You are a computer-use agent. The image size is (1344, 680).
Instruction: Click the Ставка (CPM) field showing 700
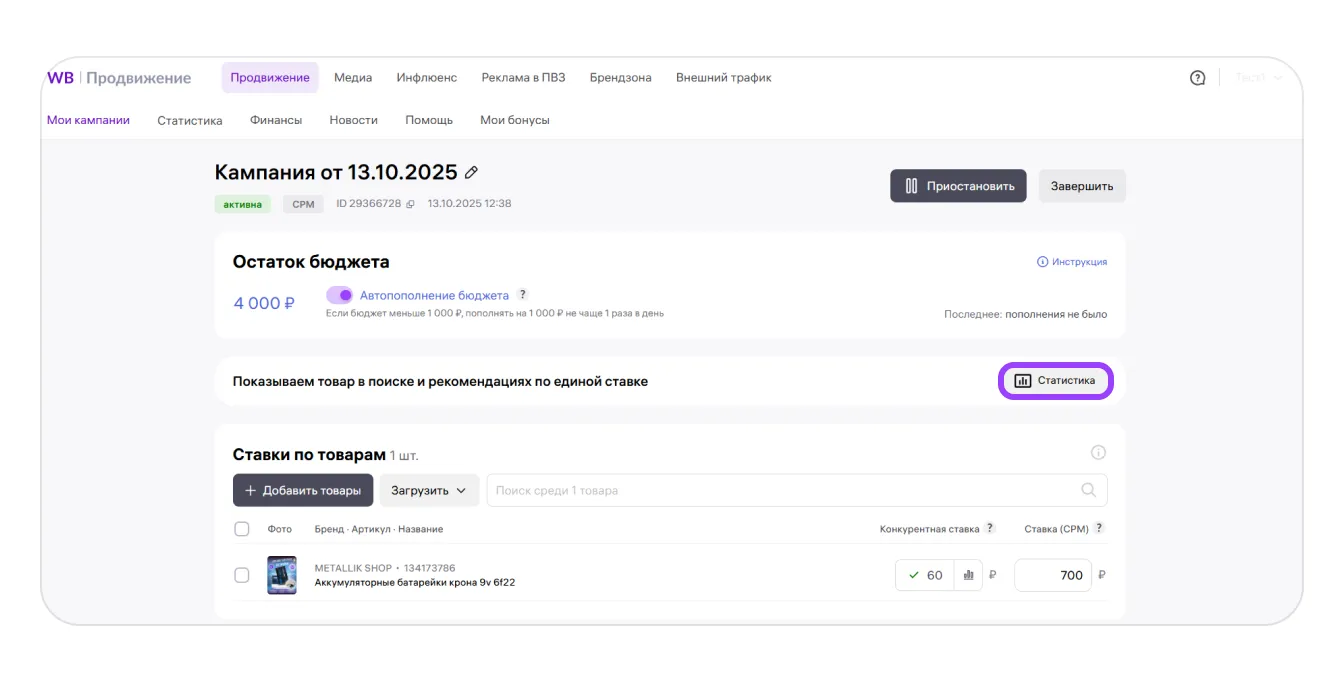click(1052, 575)
